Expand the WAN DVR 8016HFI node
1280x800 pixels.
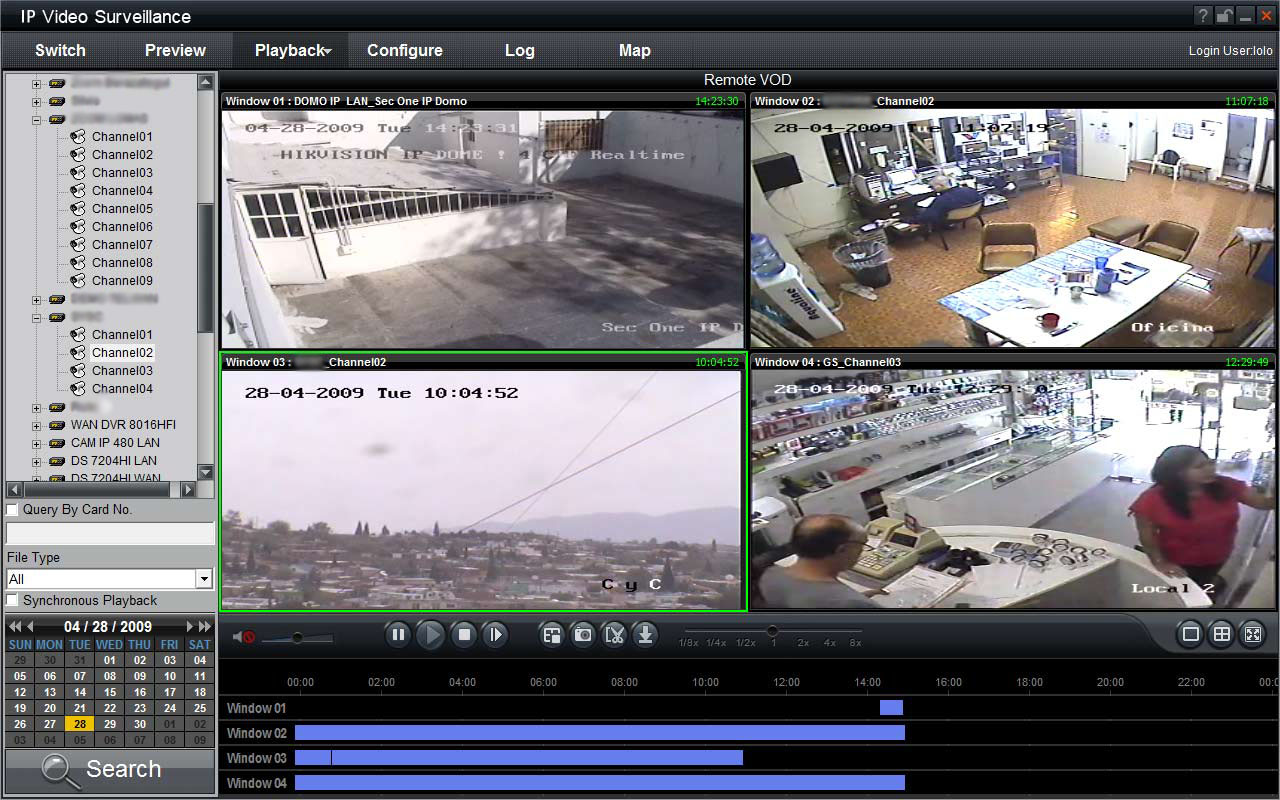(37, 425)
